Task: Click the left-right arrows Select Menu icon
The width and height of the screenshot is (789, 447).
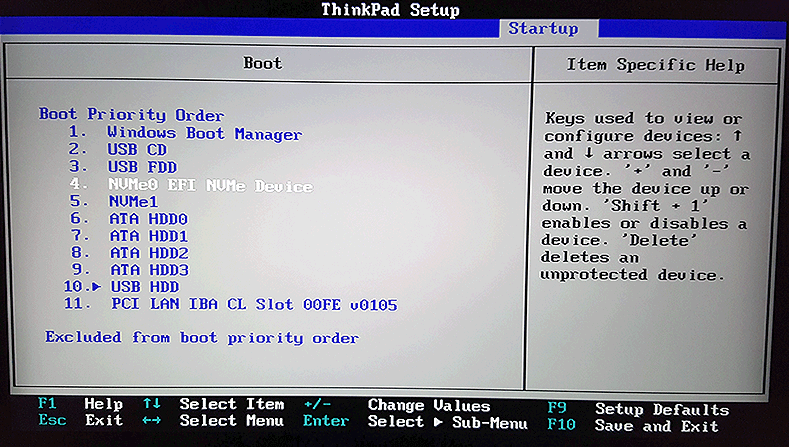Action: tap(151, 420)
